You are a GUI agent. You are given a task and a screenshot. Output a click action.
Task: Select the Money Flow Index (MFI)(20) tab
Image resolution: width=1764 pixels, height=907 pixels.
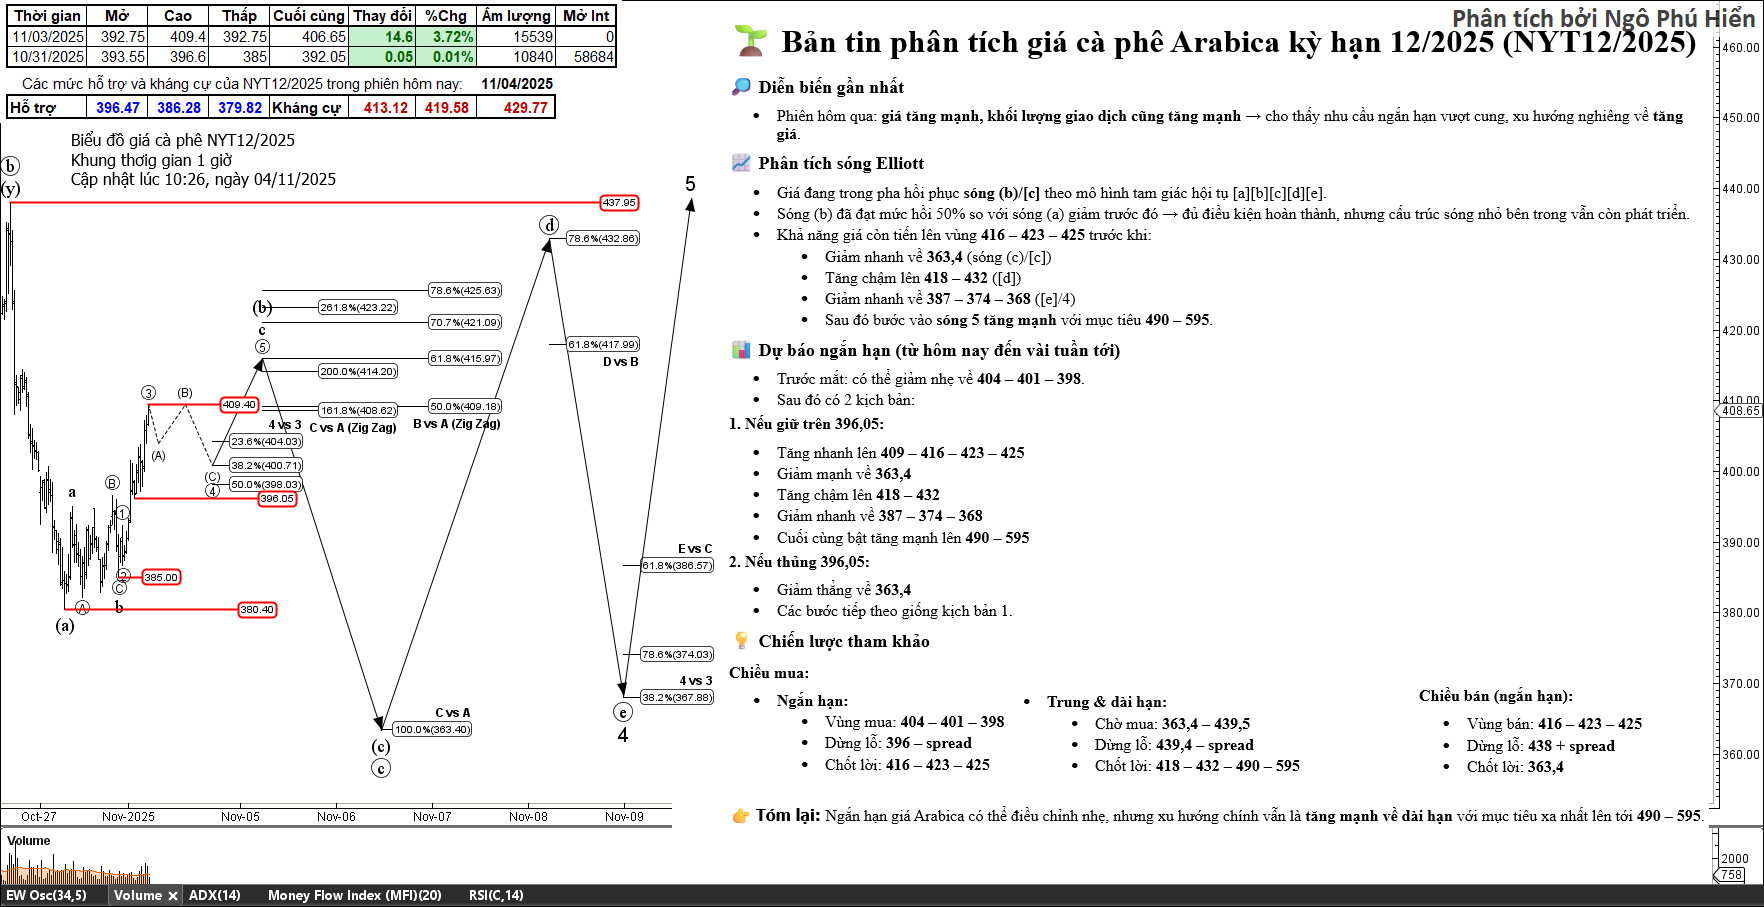pyautogui.click(x=354, y=896)
